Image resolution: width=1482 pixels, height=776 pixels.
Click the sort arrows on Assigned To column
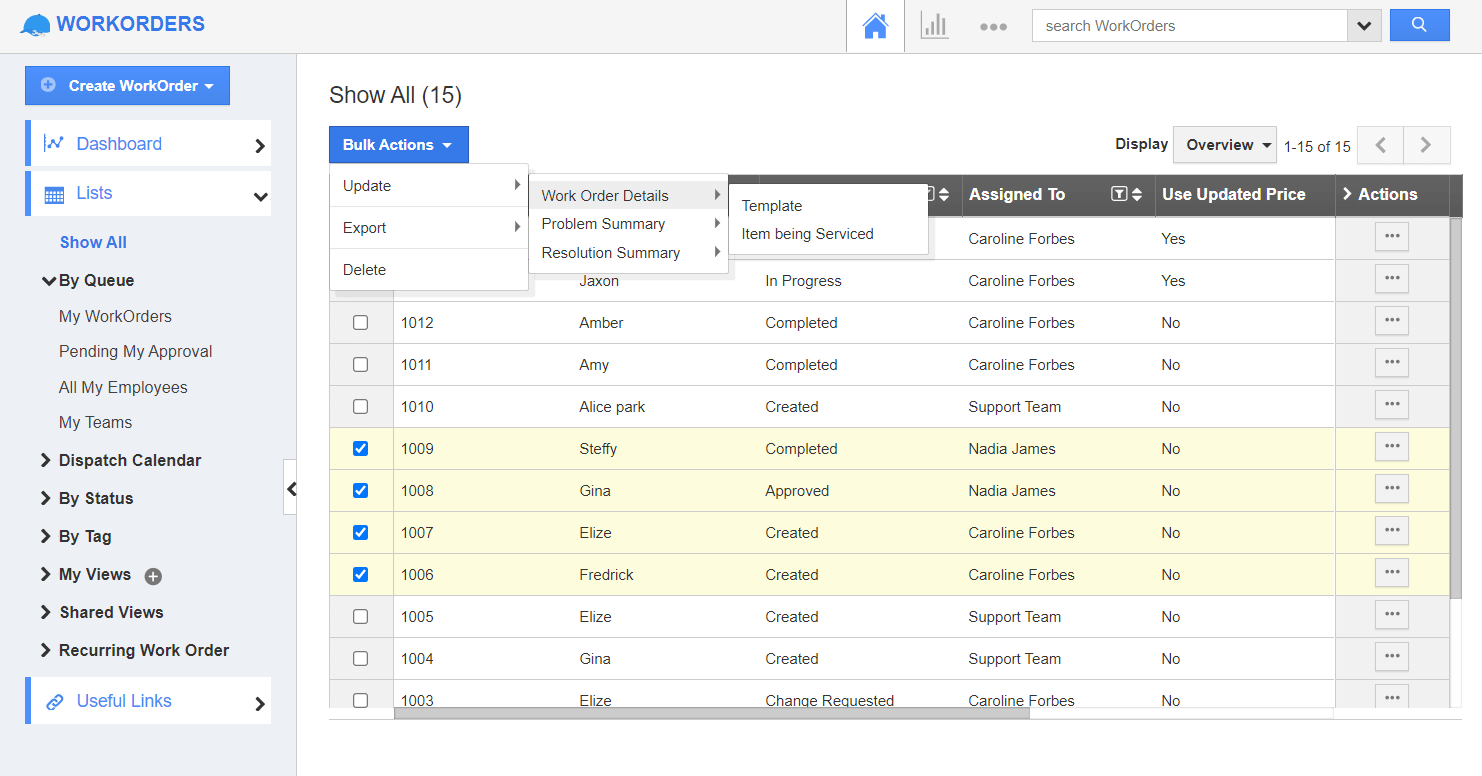click(x=1136, y=194)
